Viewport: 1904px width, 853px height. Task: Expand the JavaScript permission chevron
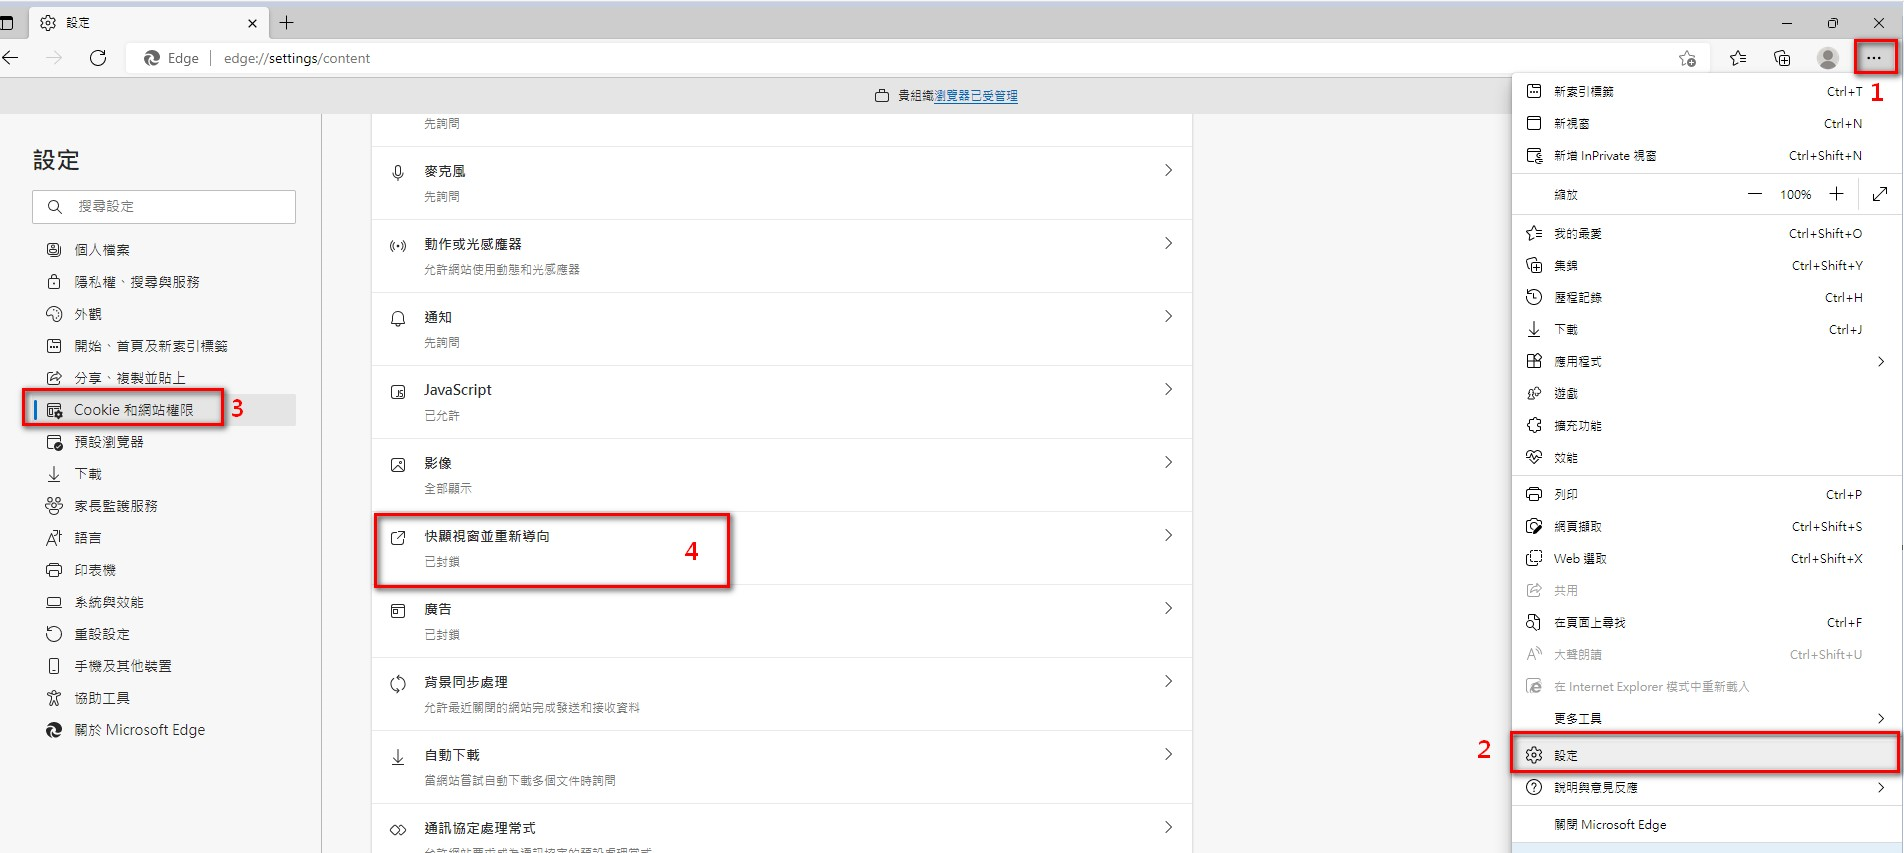point(1168,389)
